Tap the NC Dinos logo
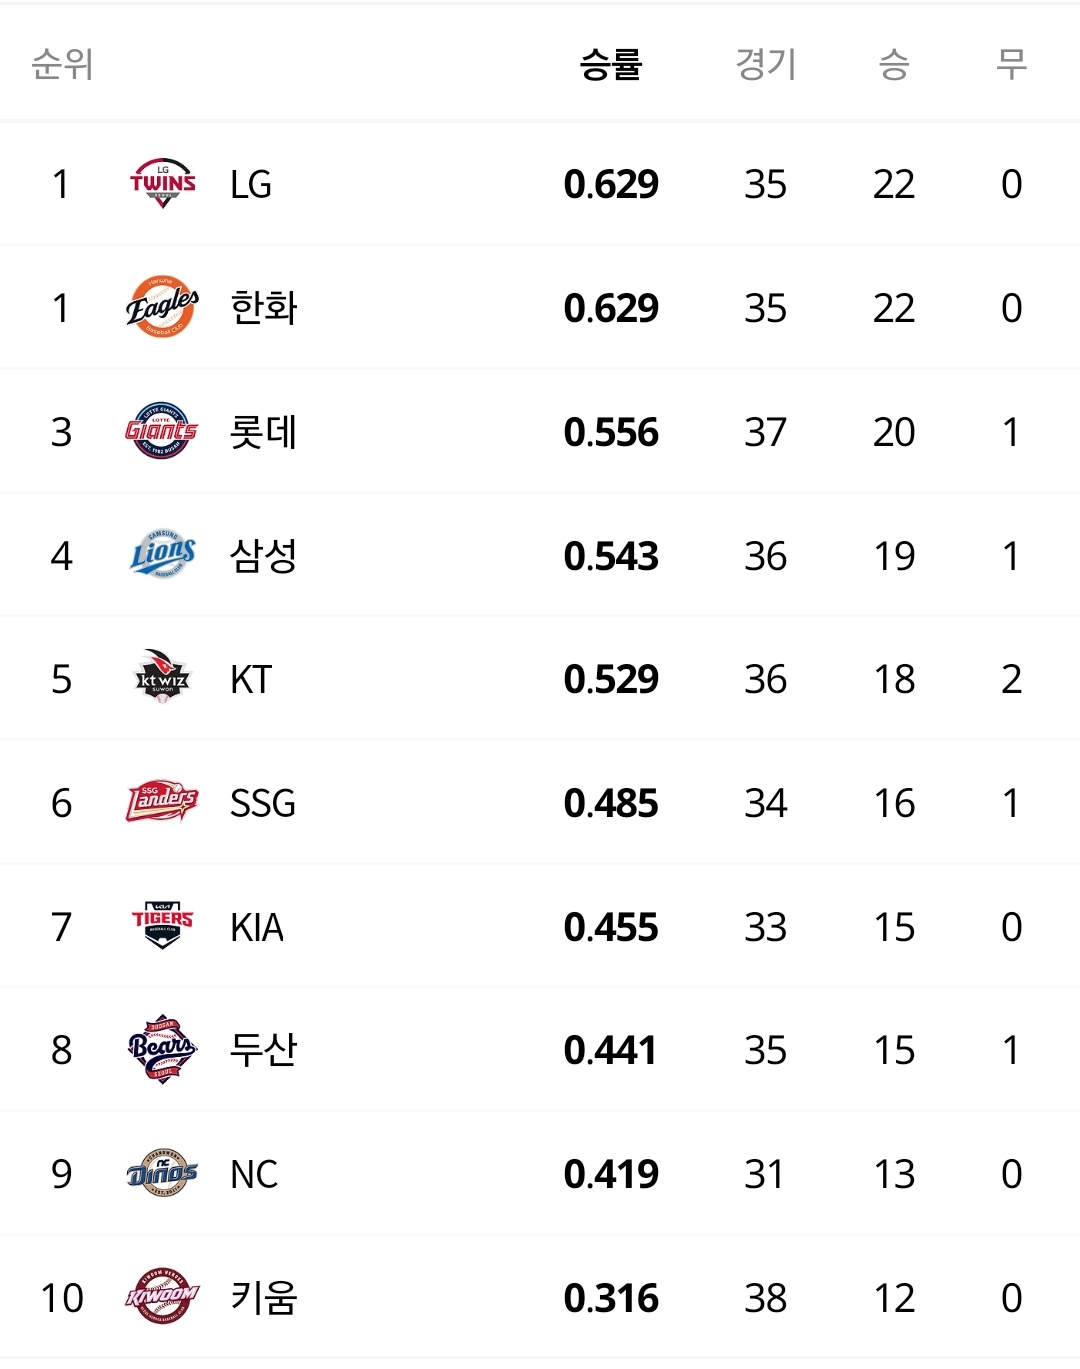 click(162, 1173)
